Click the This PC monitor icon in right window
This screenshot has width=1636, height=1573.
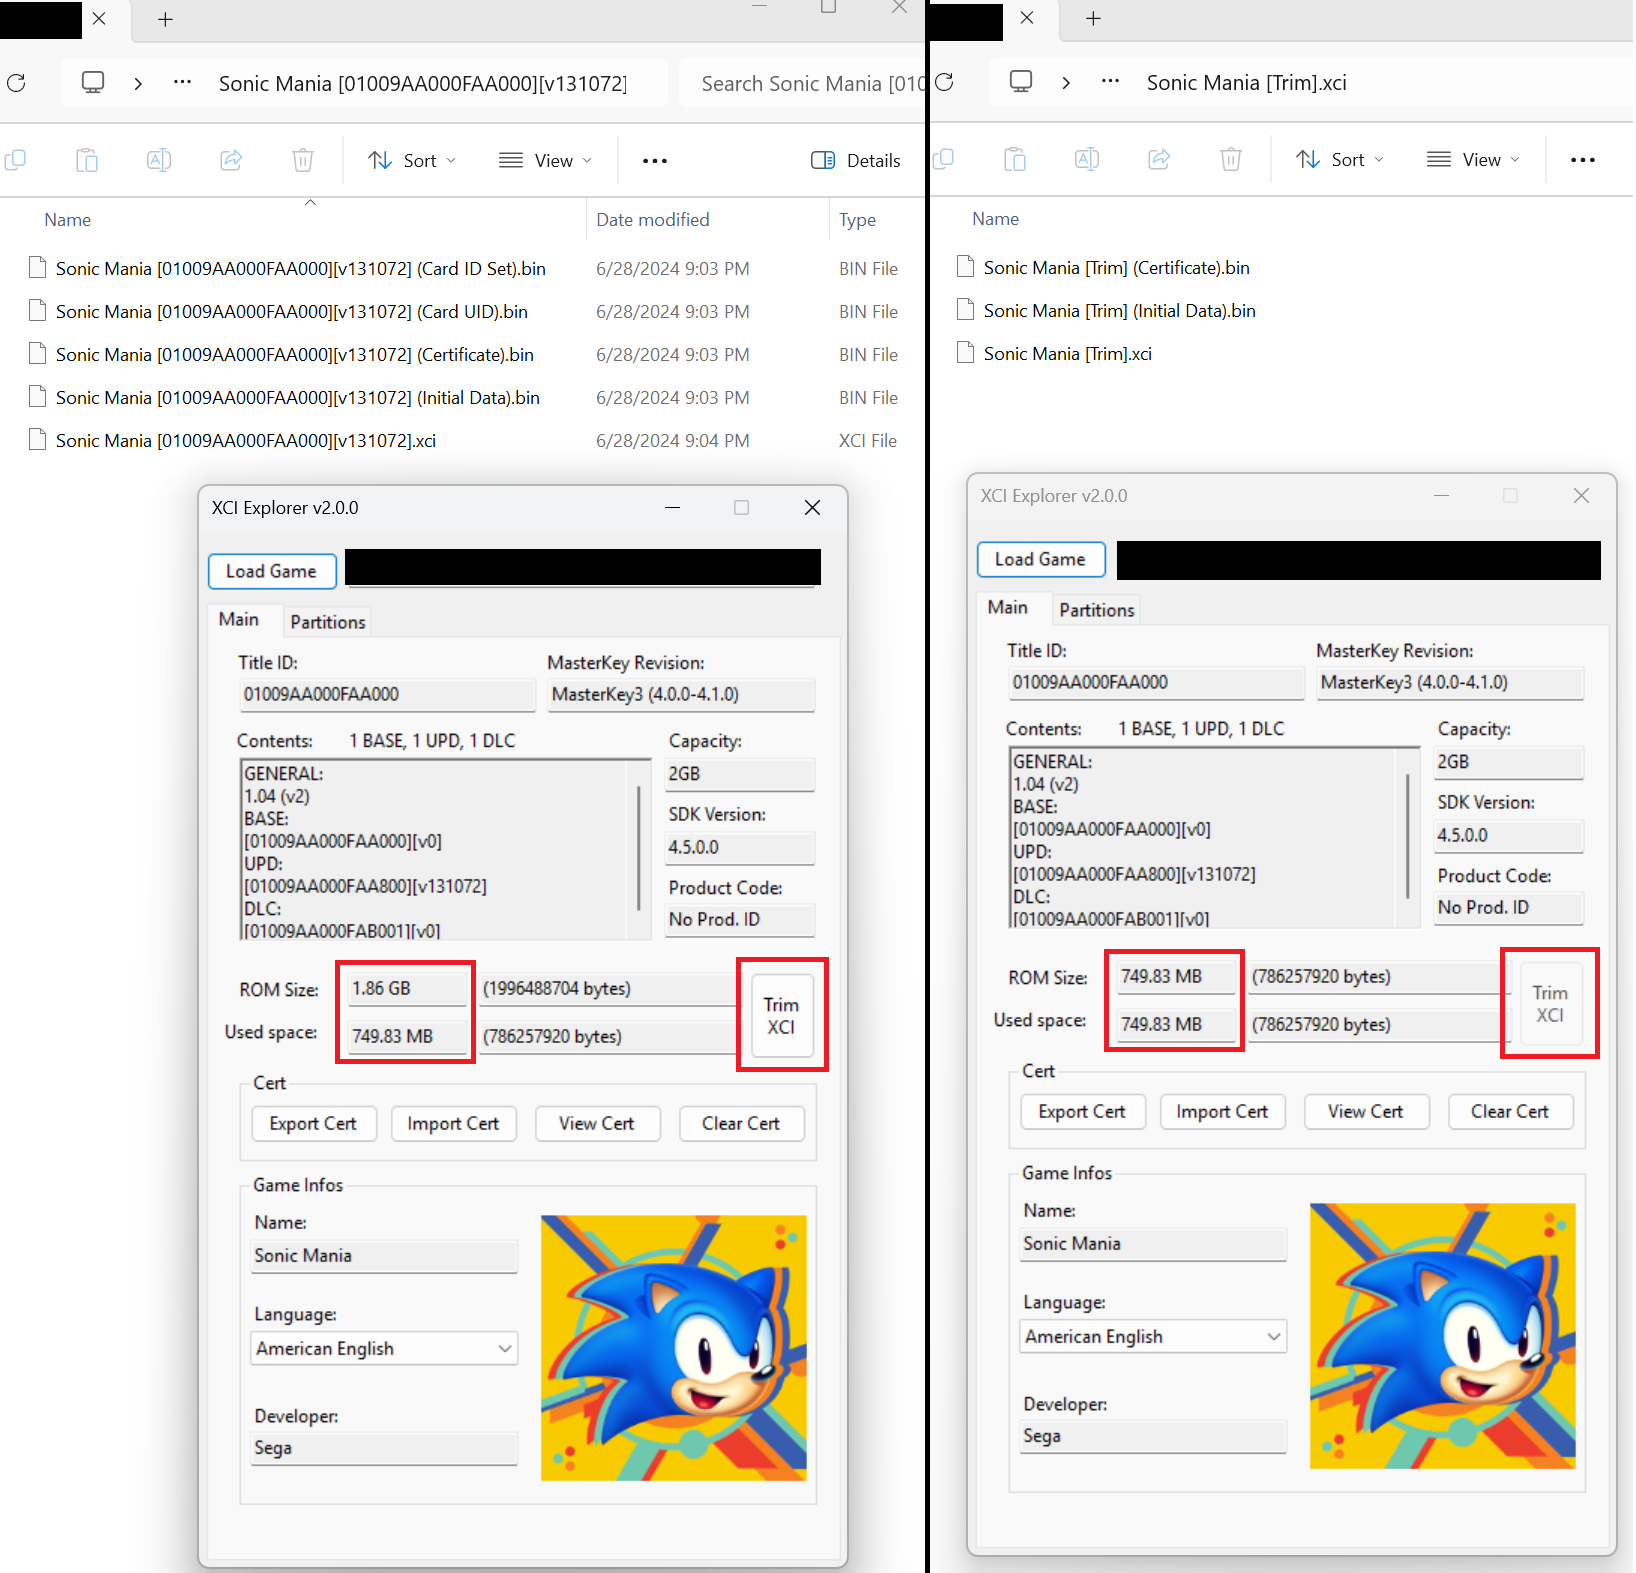1021,81
